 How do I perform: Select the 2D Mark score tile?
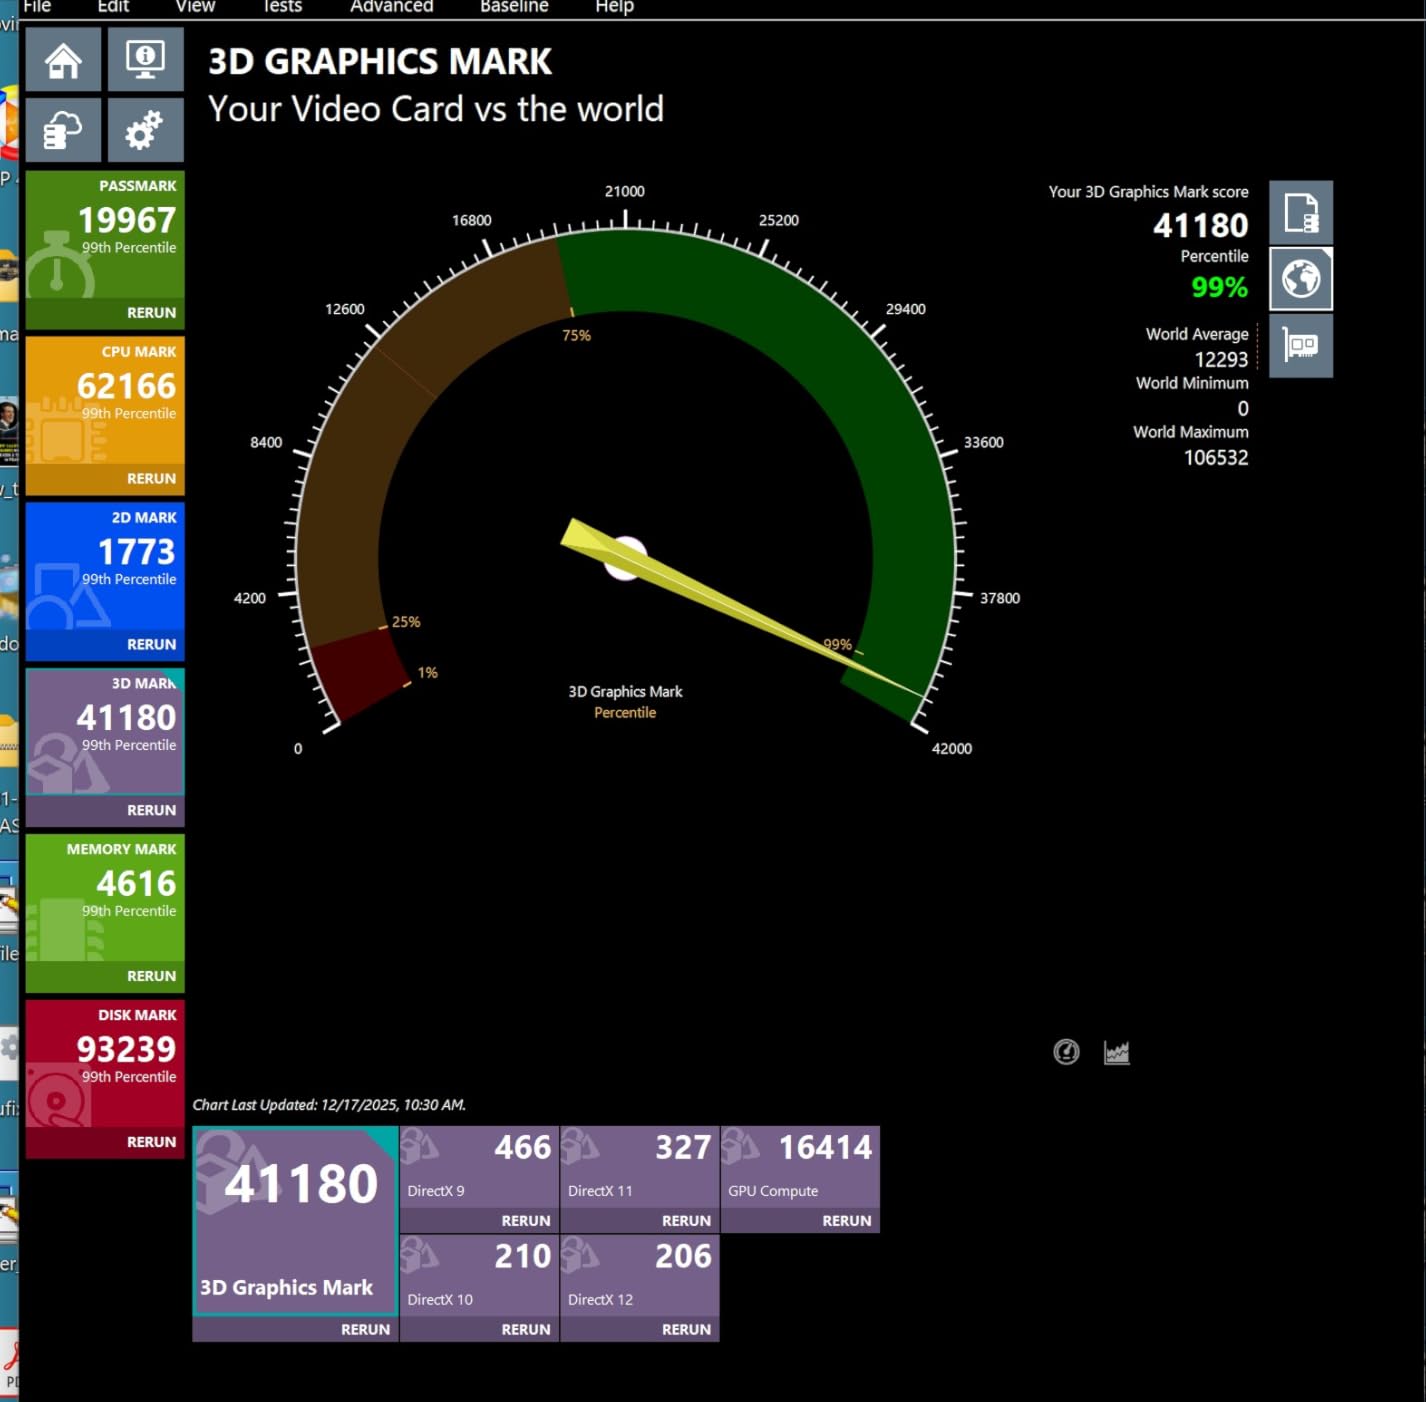pos(105,565)
